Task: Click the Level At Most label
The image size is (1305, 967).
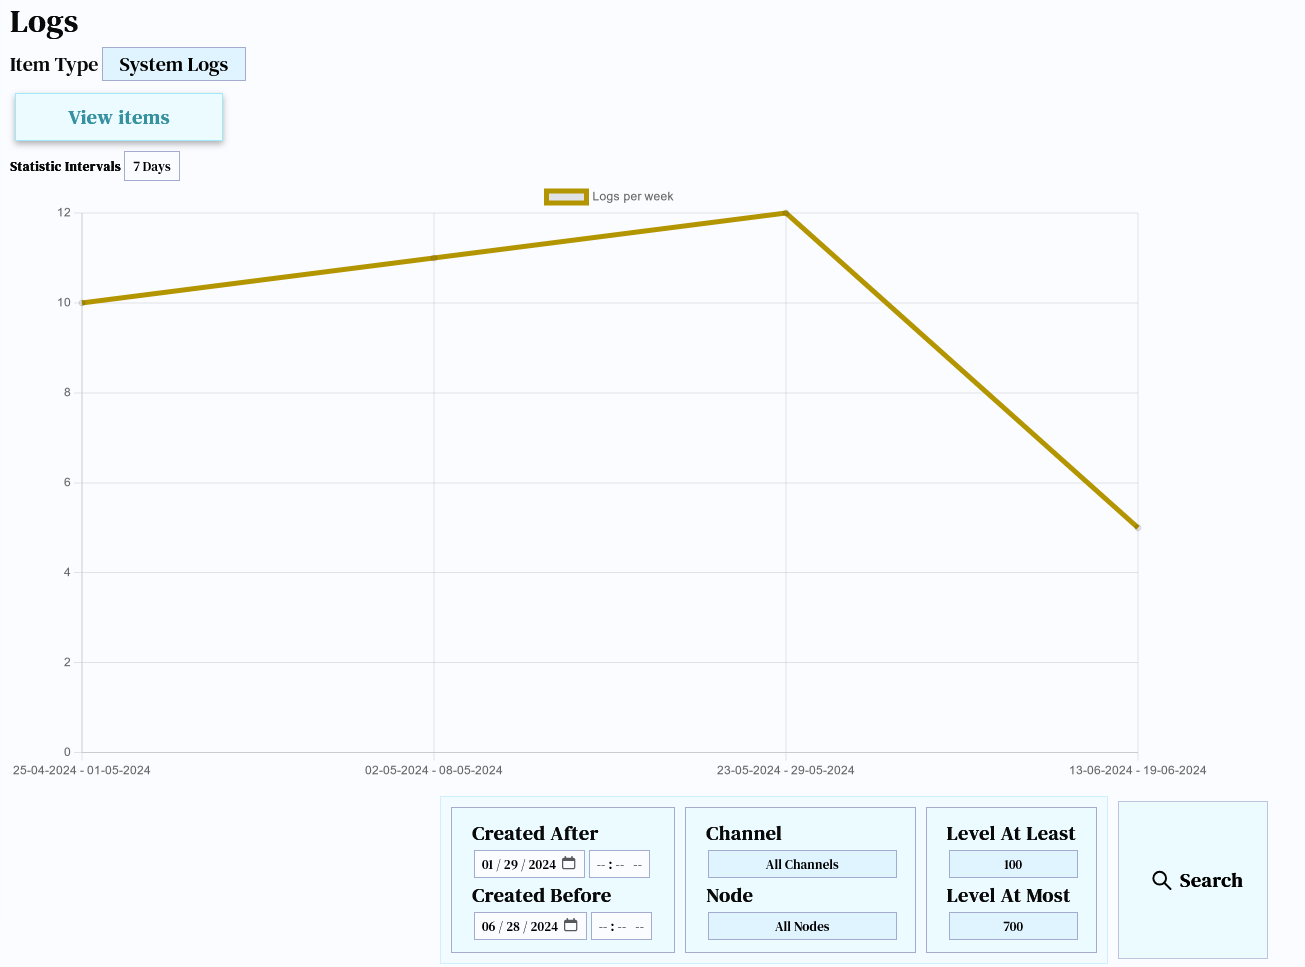Action: coord(1008,895)
